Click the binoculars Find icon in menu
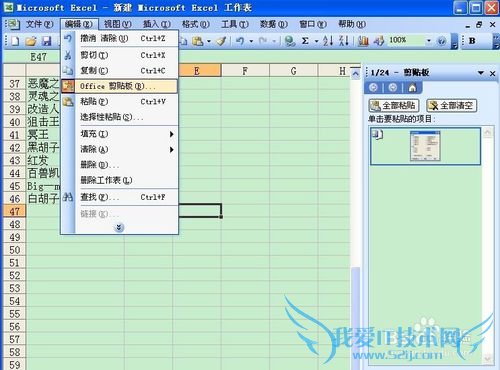Screen dimensions: 500x370 tap(68, 197)
